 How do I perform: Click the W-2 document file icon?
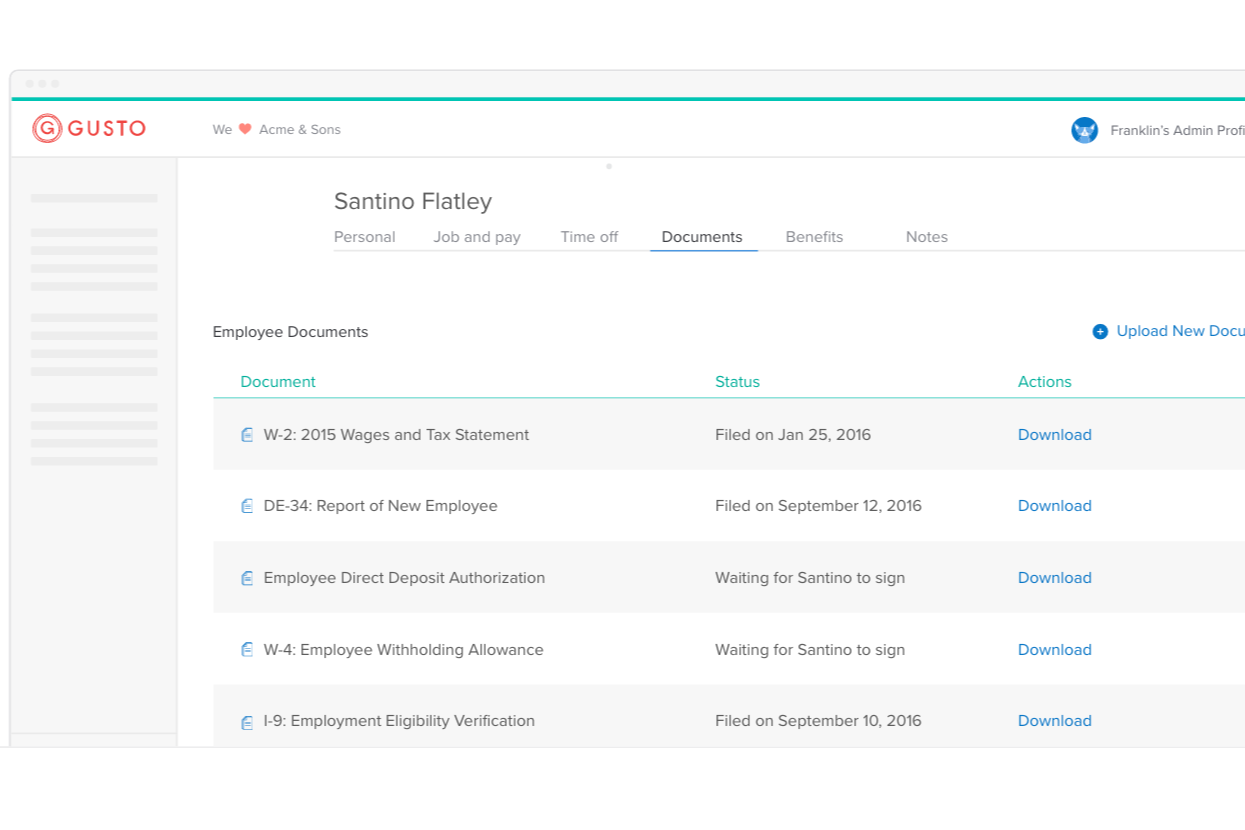pyautogui.click(x=247, y=435)
